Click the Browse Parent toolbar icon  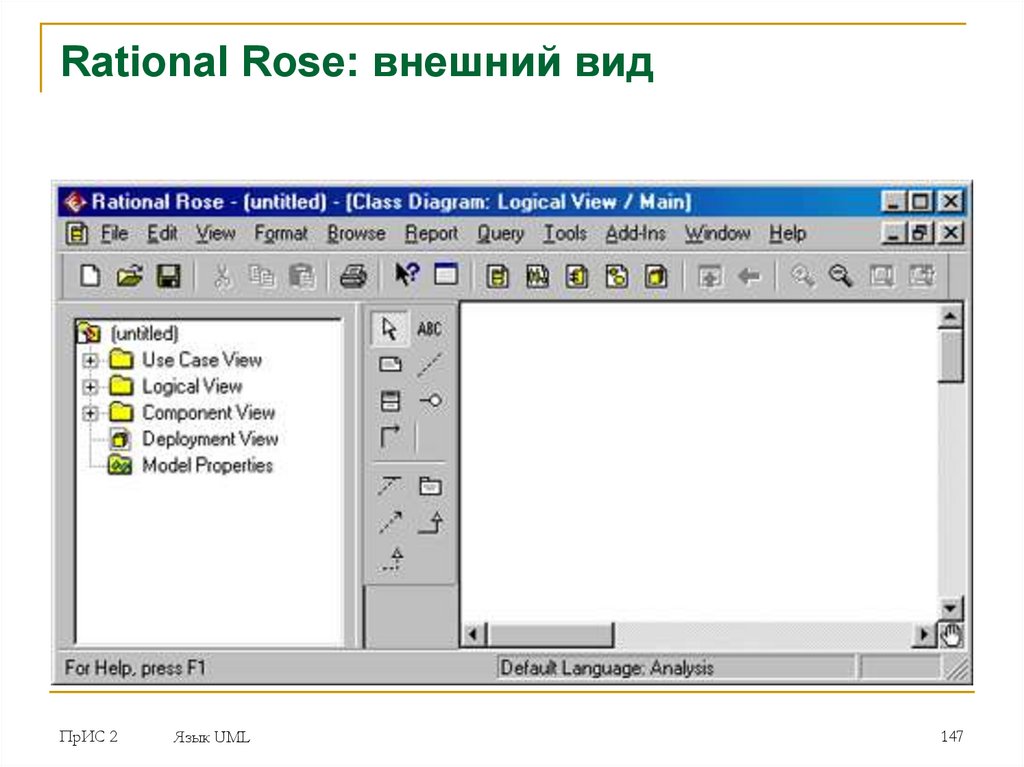710,276
